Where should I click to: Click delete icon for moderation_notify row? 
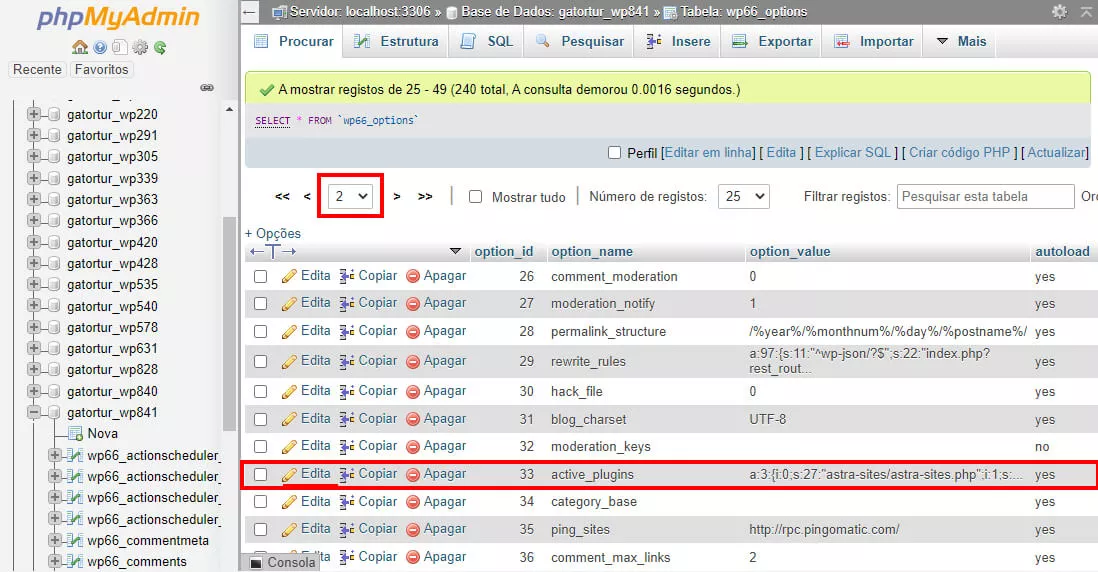click(x=413, y=304)
